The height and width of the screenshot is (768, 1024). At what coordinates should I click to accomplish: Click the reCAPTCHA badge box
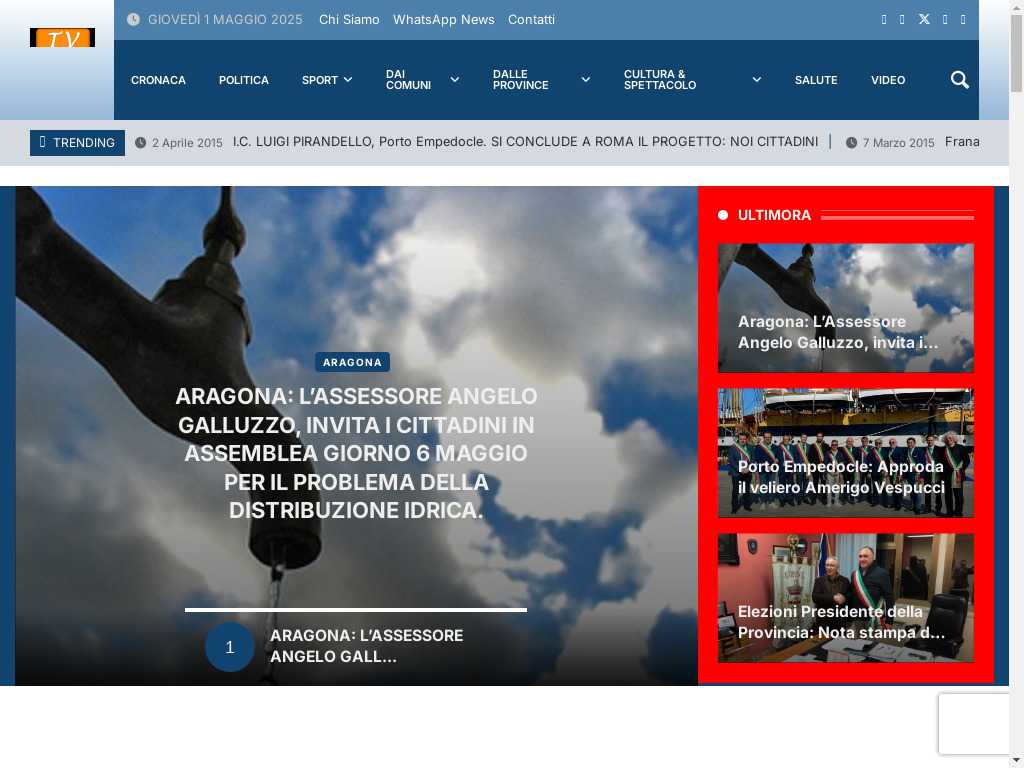974,724
